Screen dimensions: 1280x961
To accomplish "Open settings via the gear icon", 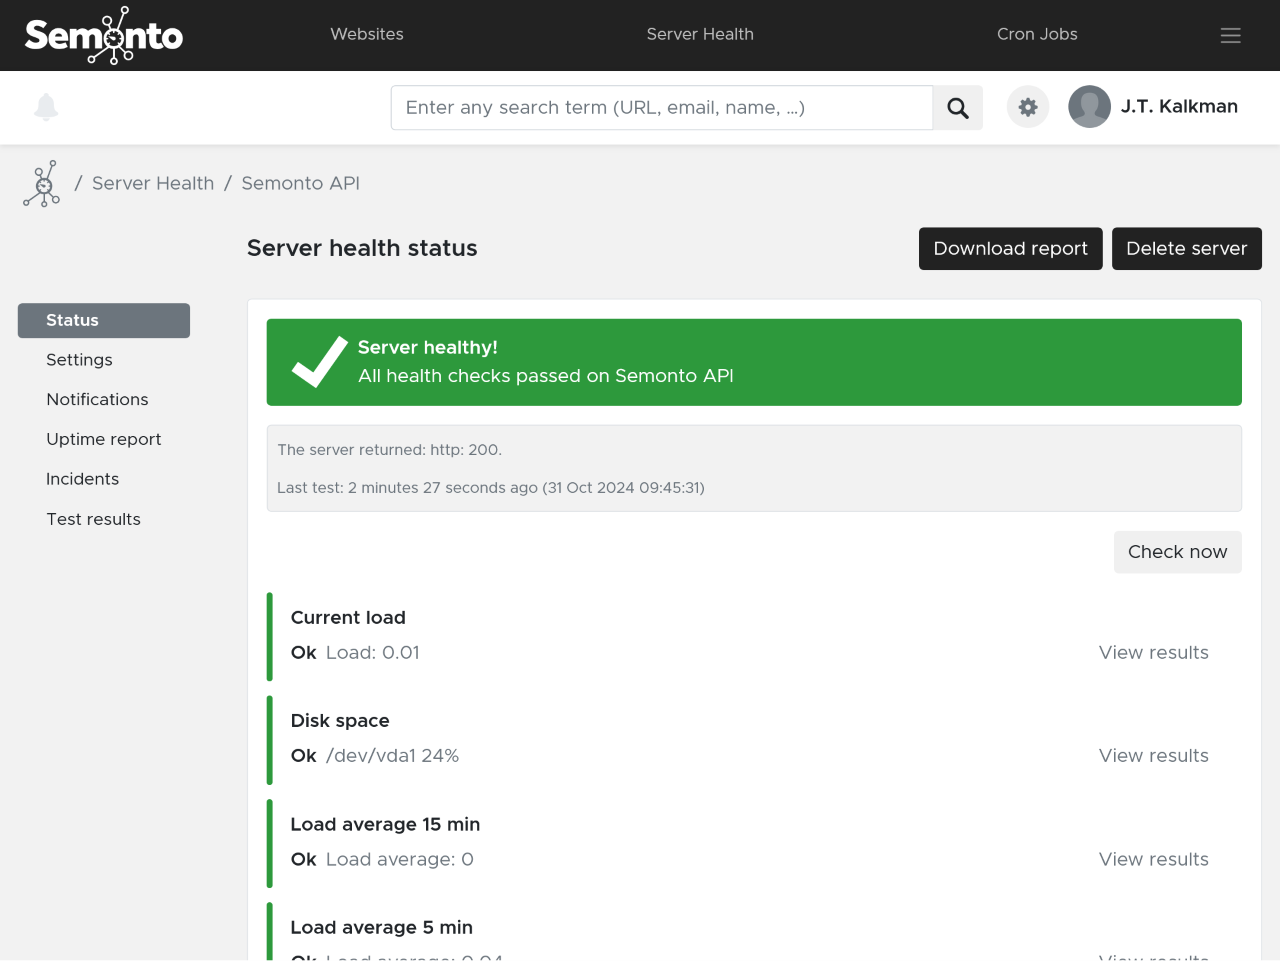I will [1028, 107].
